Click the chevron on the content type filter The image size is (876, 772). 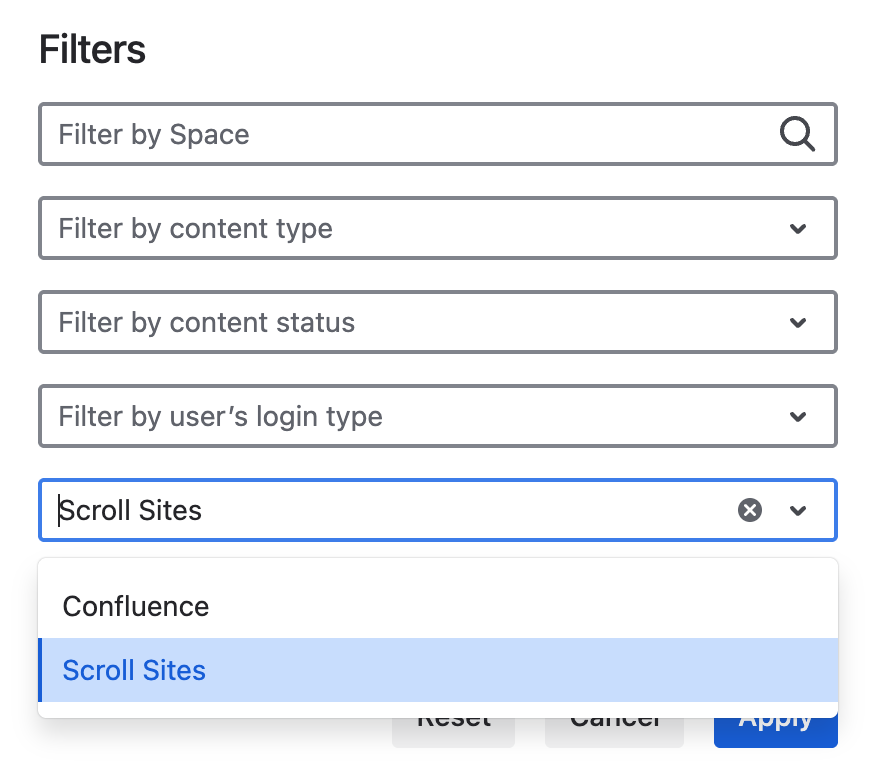click(798, 228)
